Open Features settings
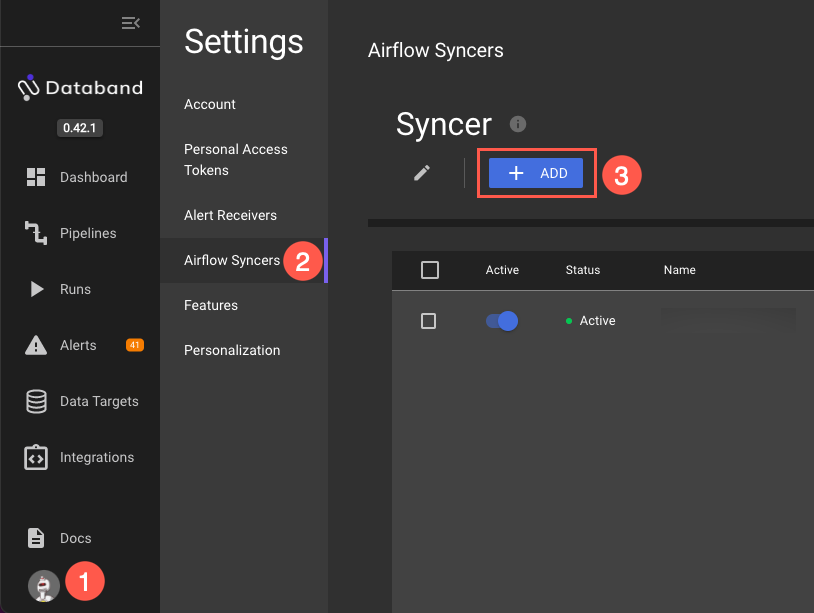 click(211, 305)
